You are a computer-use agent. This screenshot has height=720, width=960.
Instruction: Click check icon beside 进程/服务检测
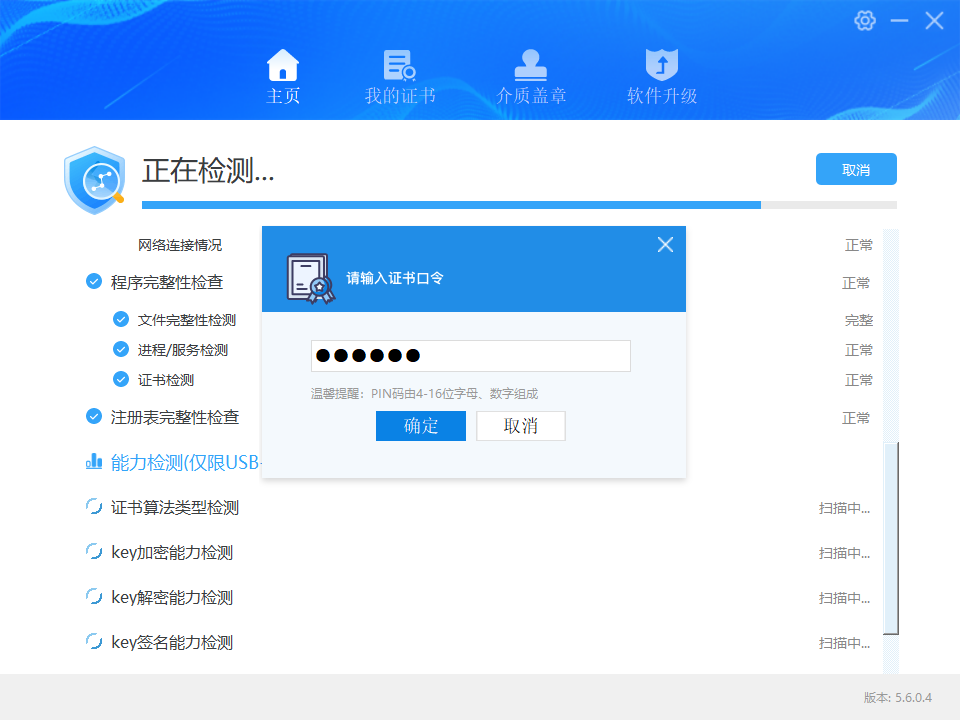121,349
